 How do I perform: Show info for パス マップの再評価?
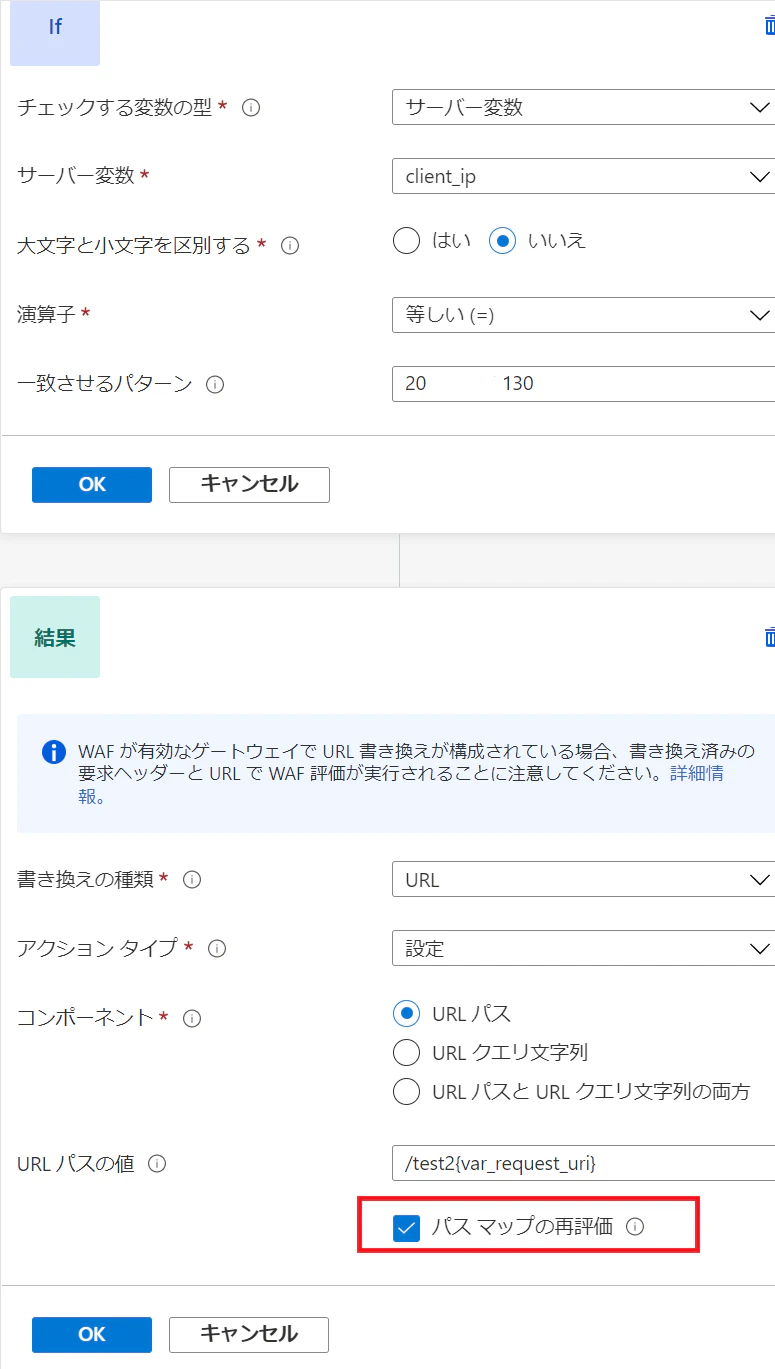pos(634,1227)
